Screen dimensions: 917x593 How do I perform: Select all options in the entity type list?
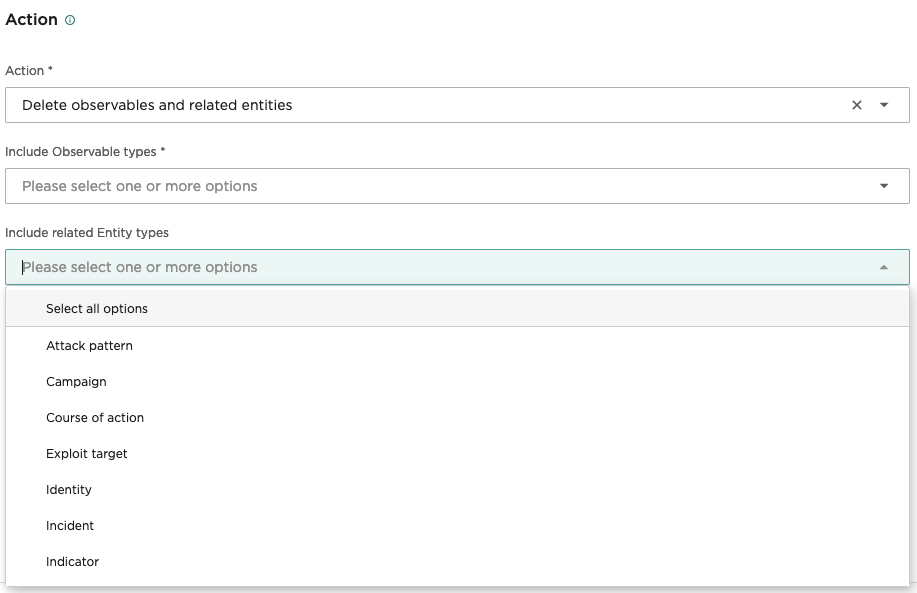click(96, 309)
